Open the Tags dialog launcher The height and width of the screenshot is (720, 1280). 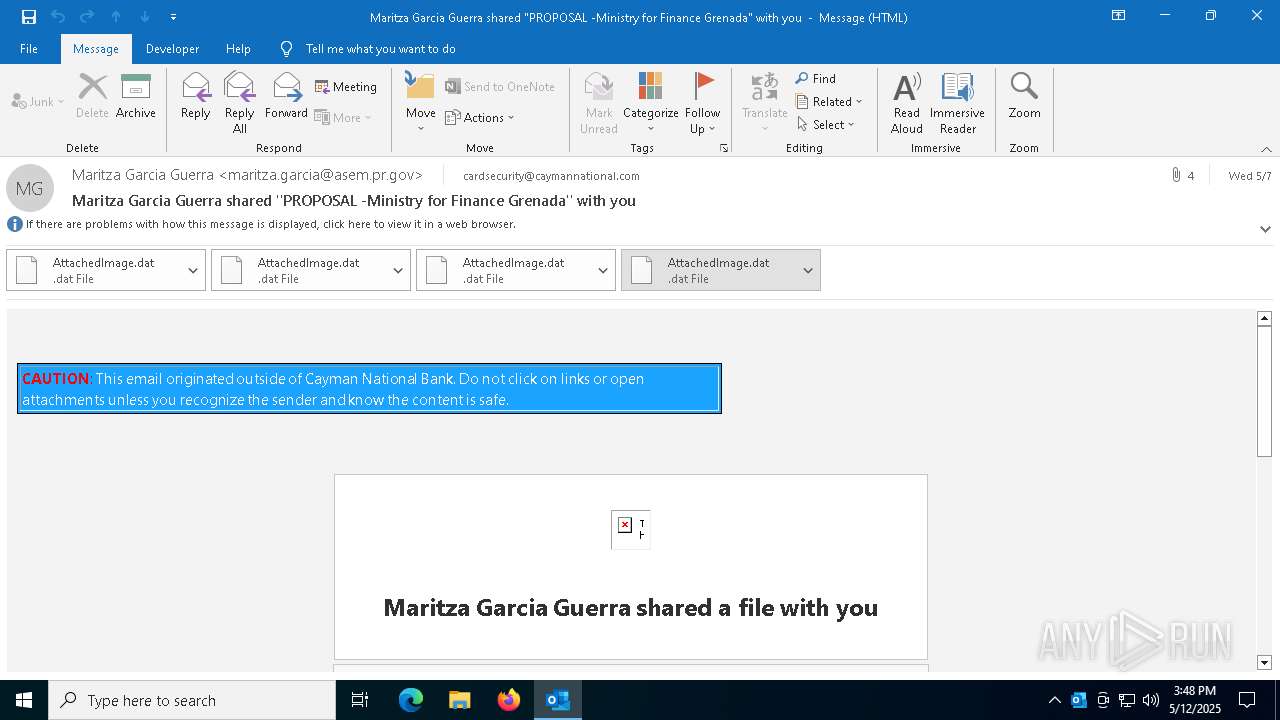pyautogui.click(x=724, y=148)
